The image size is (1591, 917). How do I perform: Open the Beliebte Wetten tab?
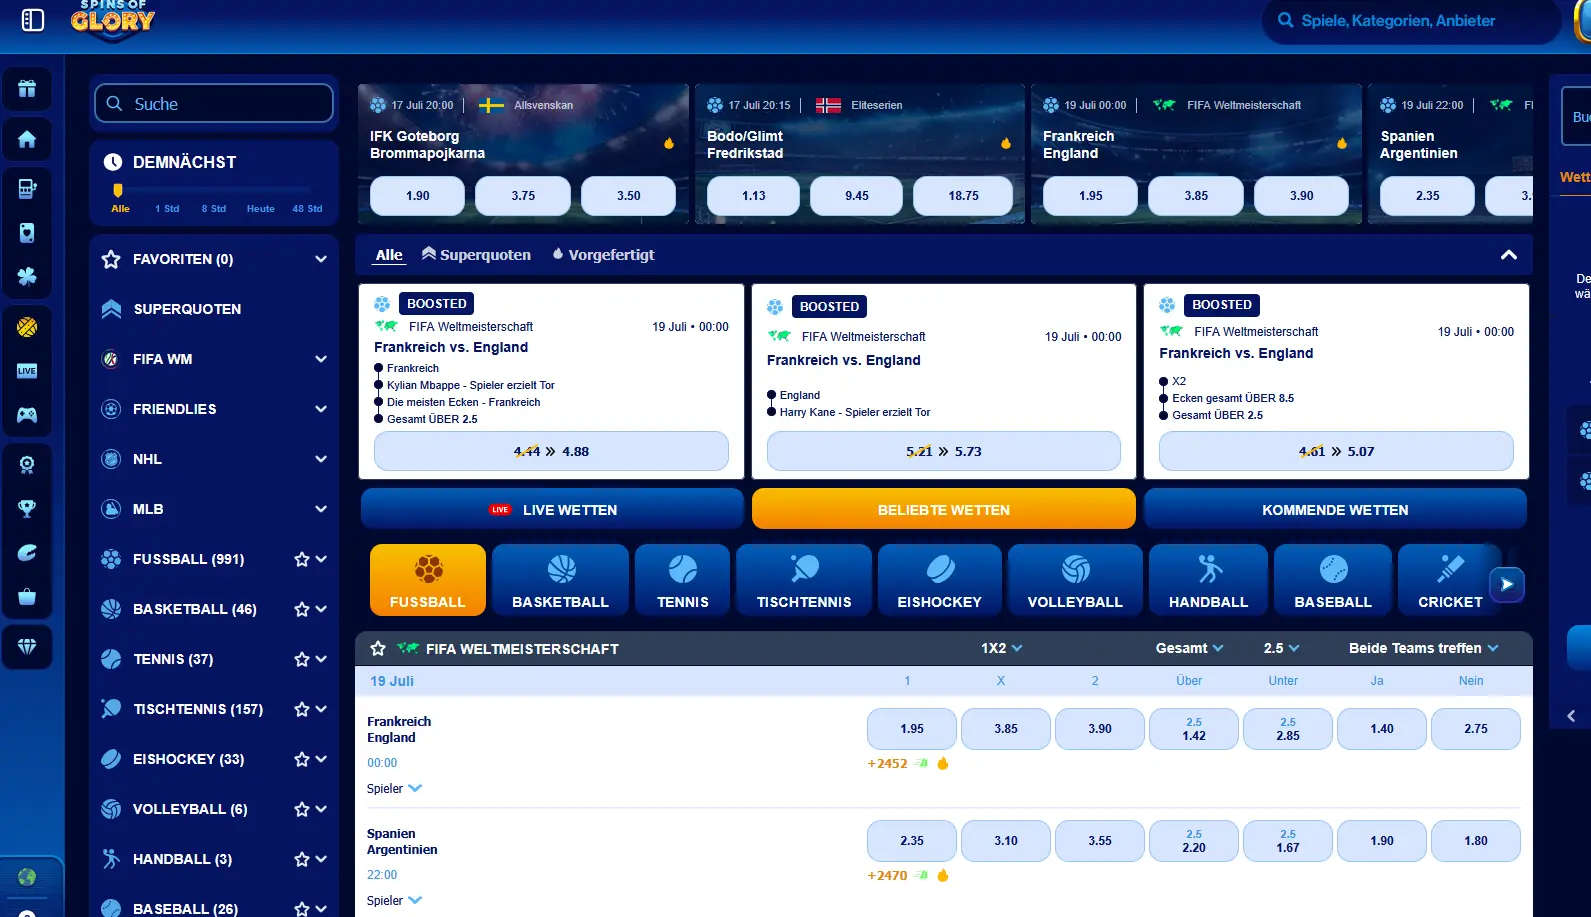[944, 509]
